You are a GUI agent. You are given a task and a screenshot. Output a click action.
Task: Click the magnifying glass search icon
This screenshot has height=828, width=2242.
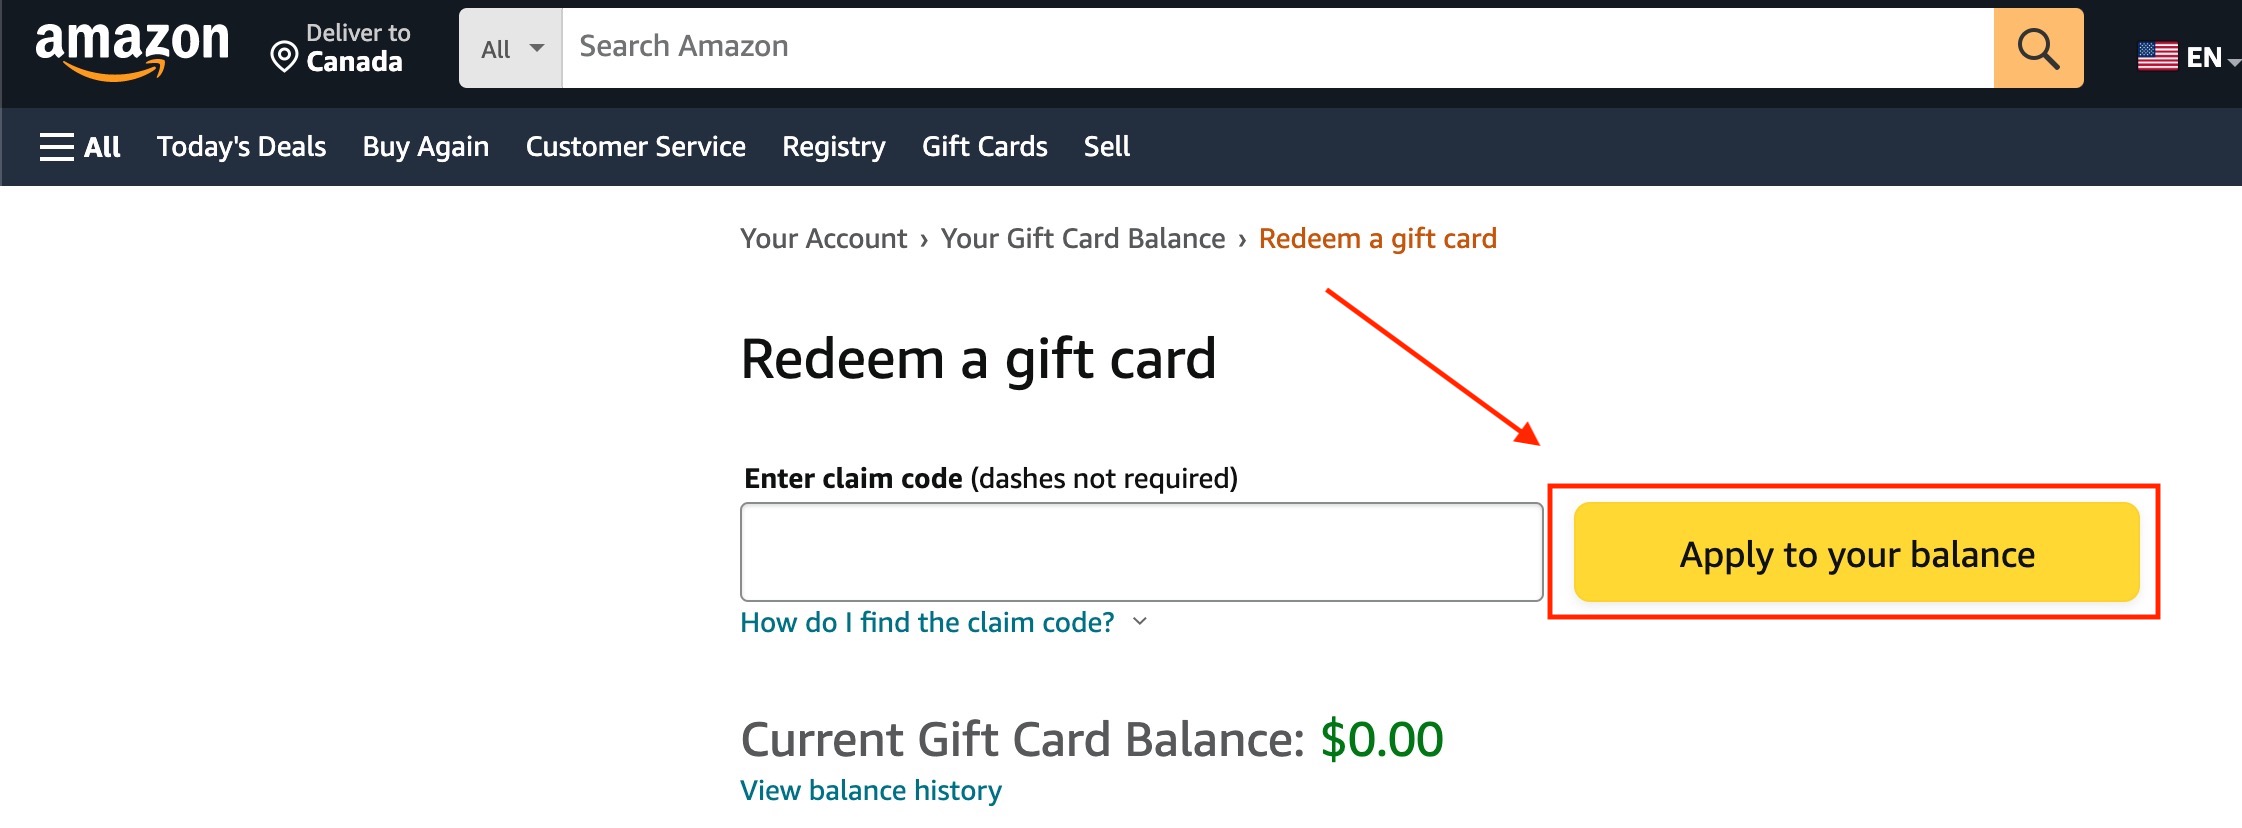2037,46
